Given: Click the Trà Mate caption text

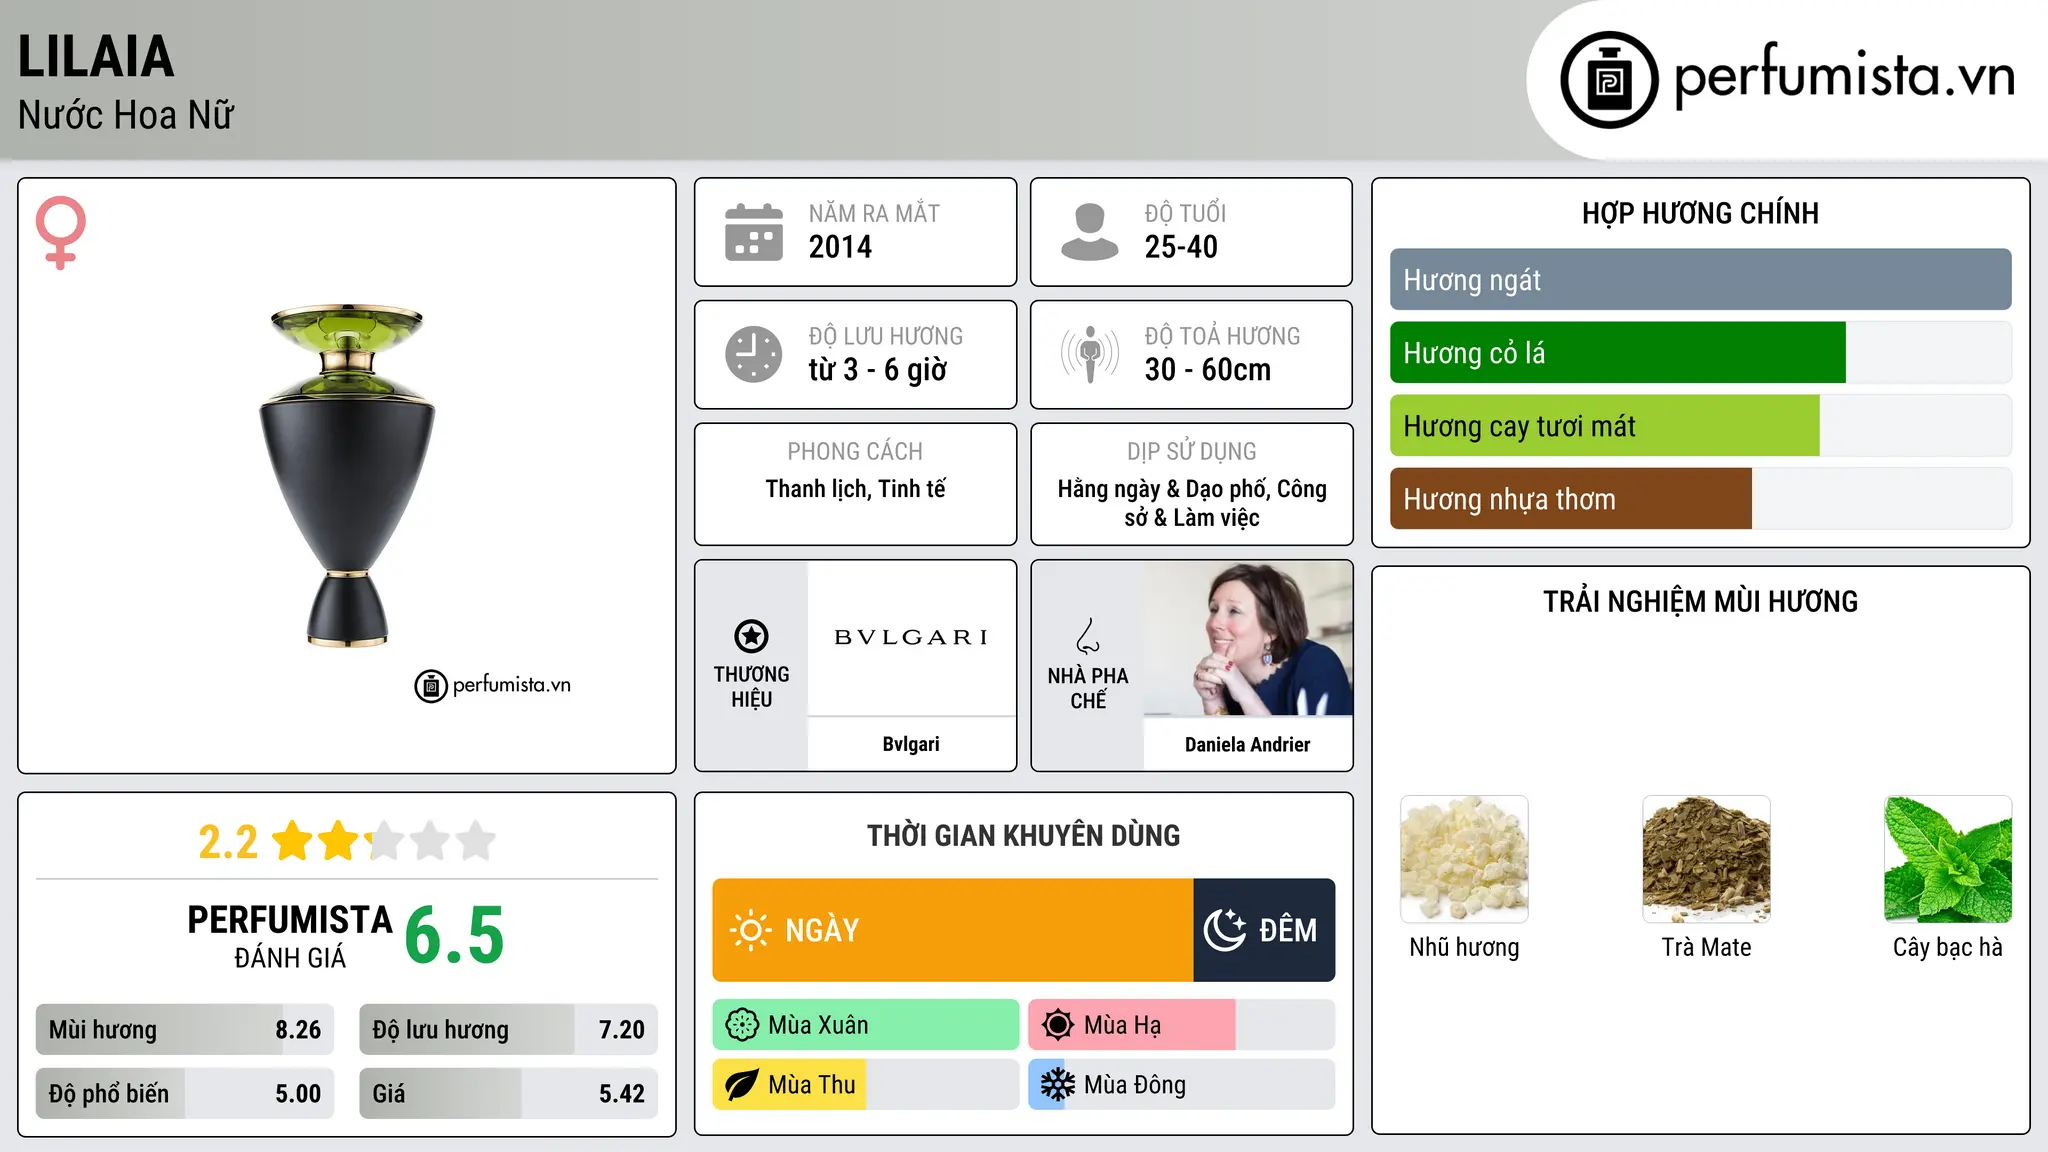Looking at the screenshot, I should pos(1706,947).
